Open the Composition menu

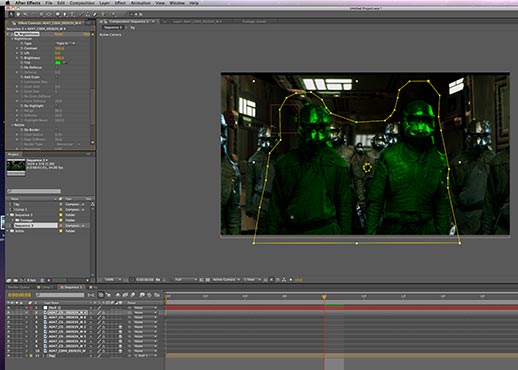pos(82,3)
